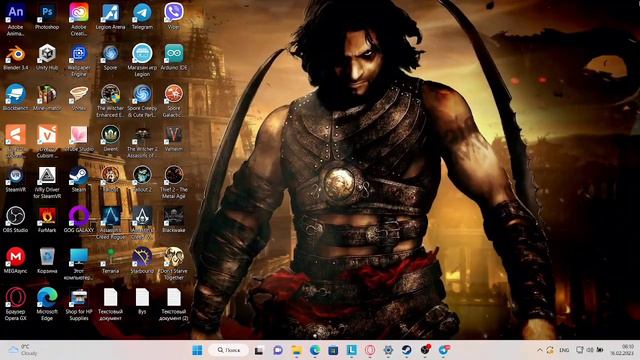
Task: Select the Recycle Bin (Корзина) icon
Action: click(x=47, y=260)
